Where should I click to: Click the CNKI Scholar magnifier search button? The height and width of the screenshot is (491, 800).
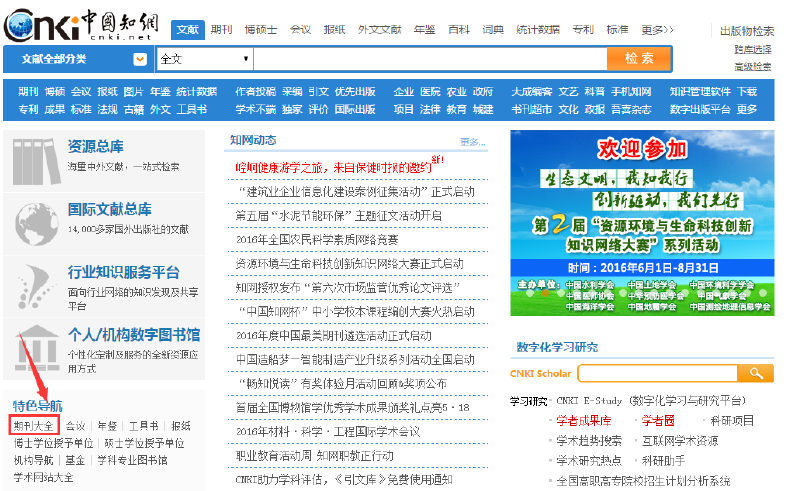(756, 373)
